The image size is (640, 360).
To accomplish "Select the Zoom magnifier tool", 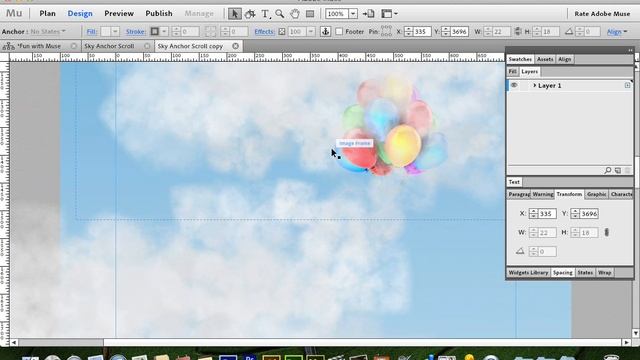I will click(280, 14).
